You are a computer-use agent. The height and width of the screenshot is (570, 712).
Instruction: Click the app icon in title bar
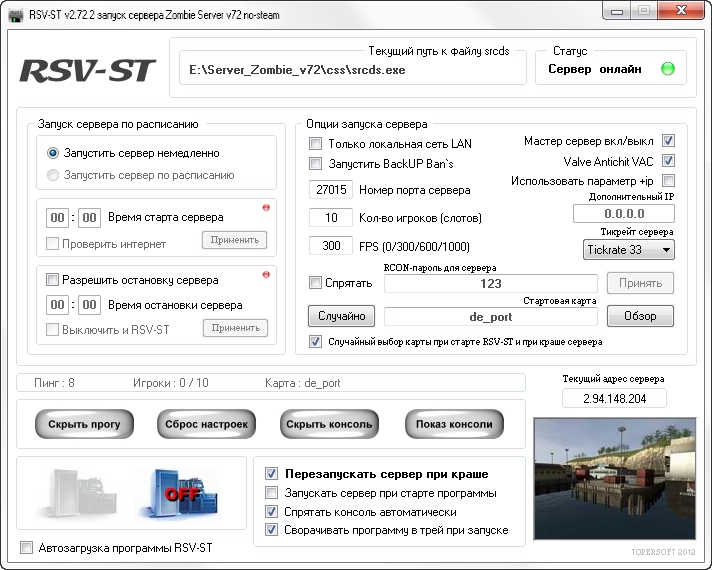16,15
